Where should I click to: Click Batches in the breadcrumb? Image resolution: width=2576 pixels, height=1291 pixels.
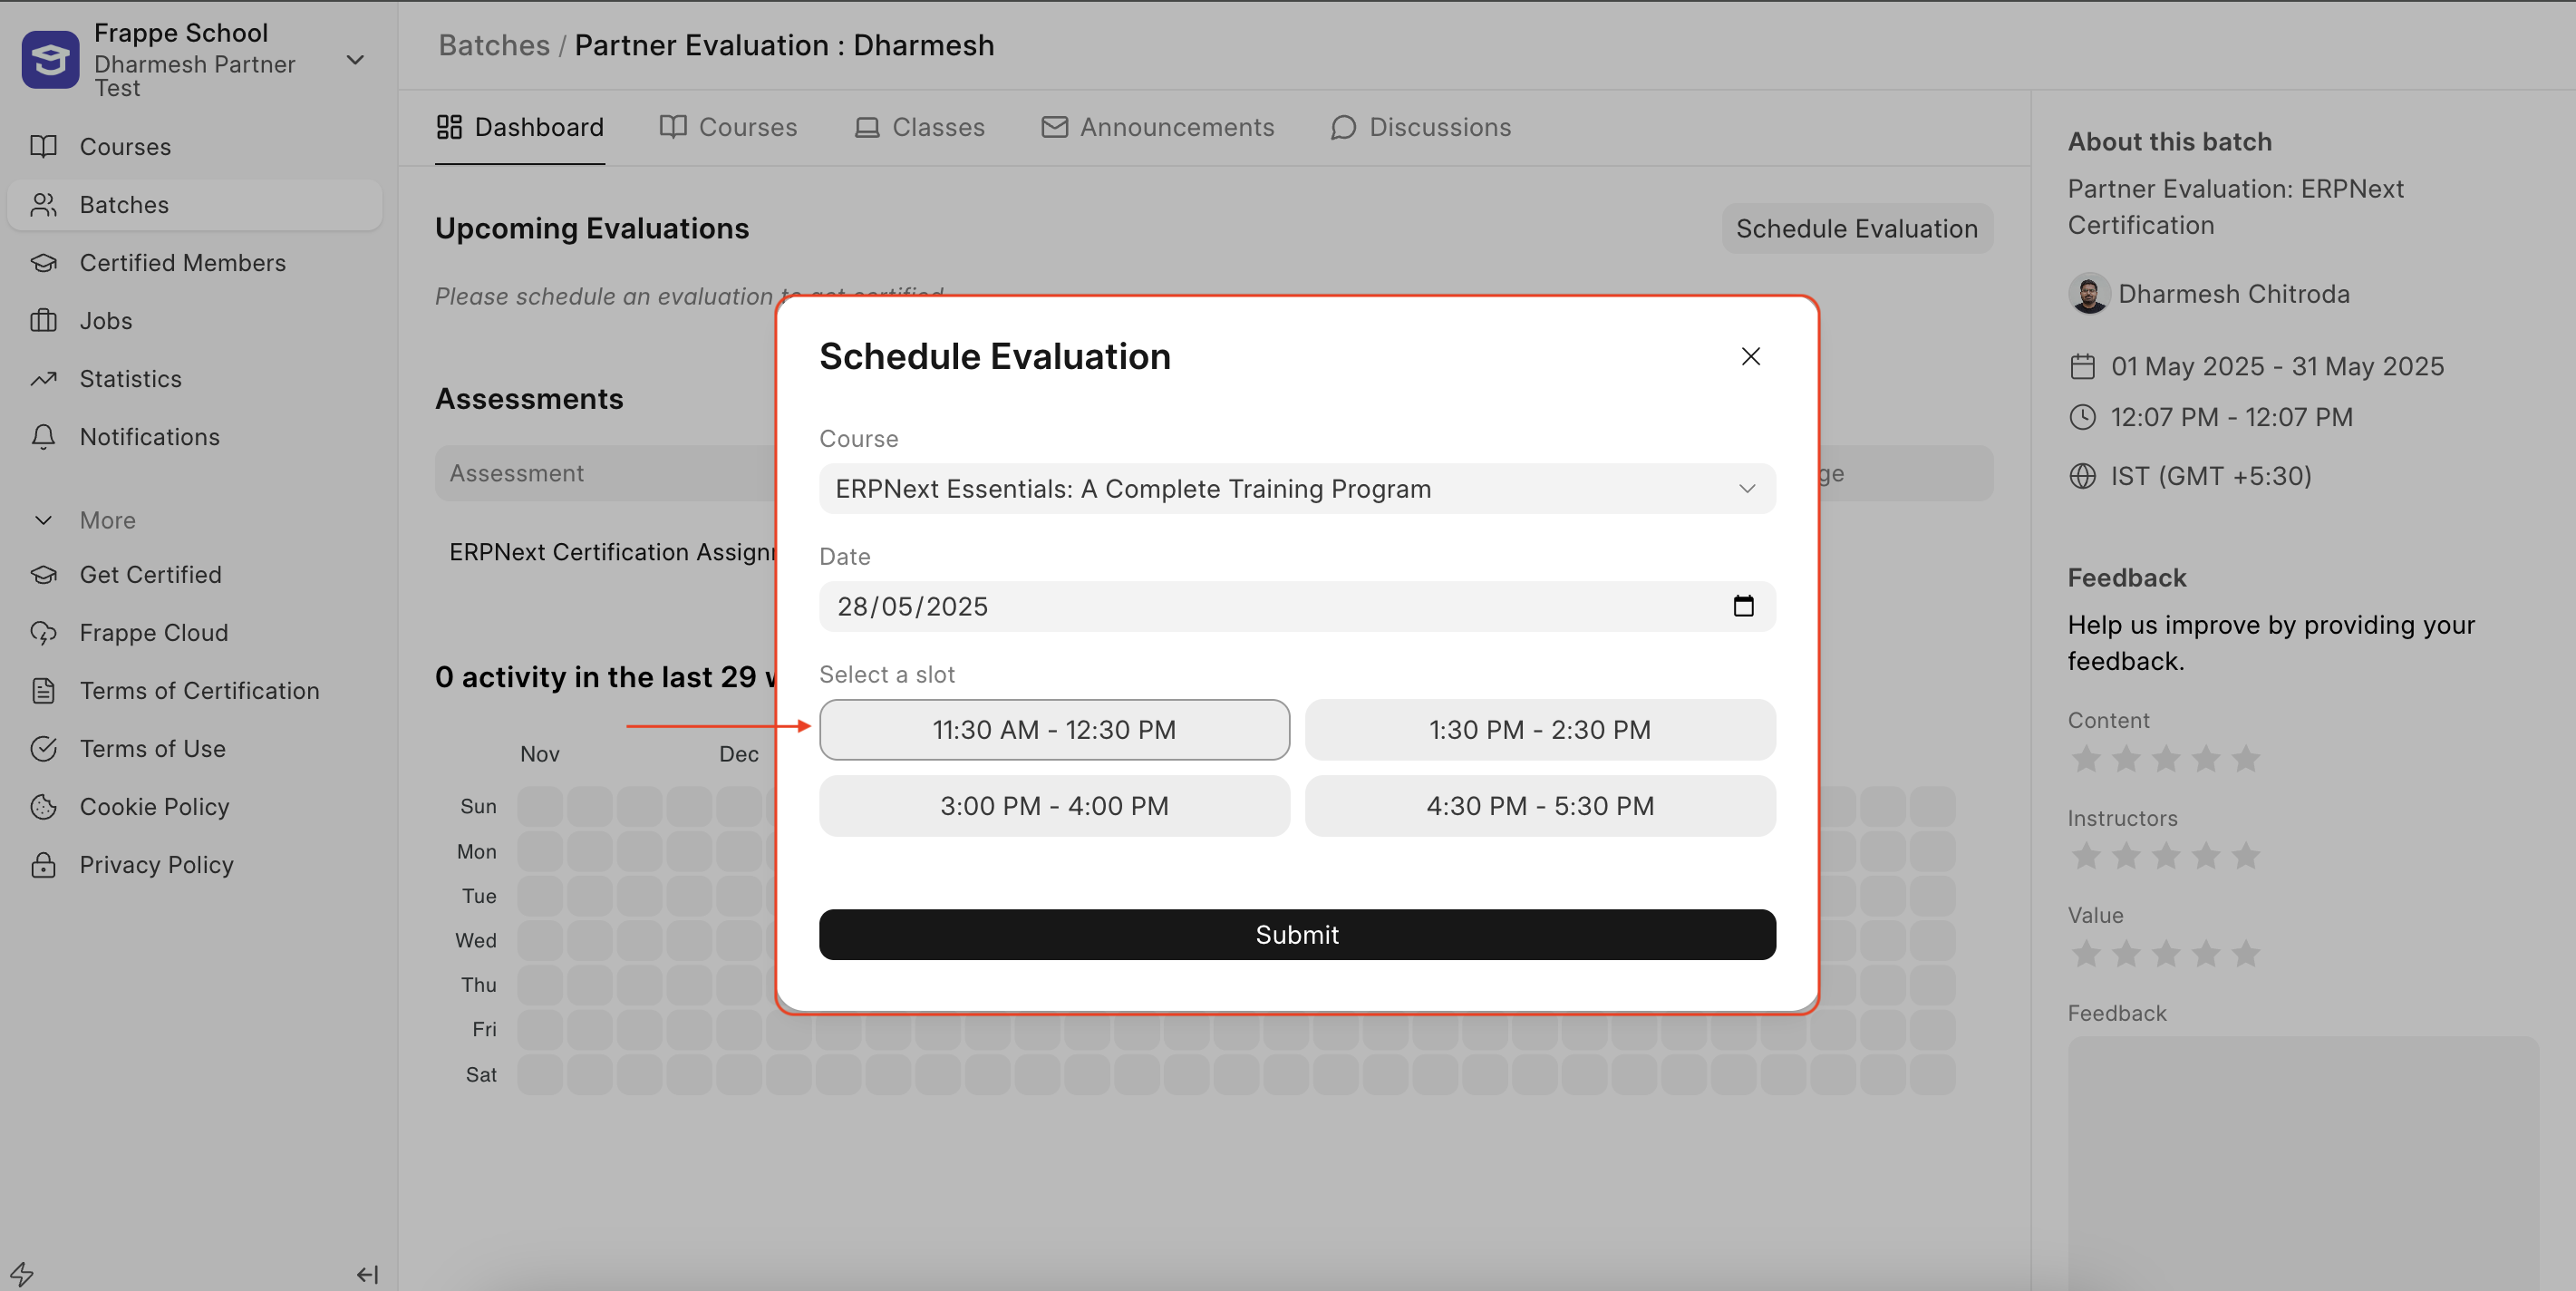[494, 45]
